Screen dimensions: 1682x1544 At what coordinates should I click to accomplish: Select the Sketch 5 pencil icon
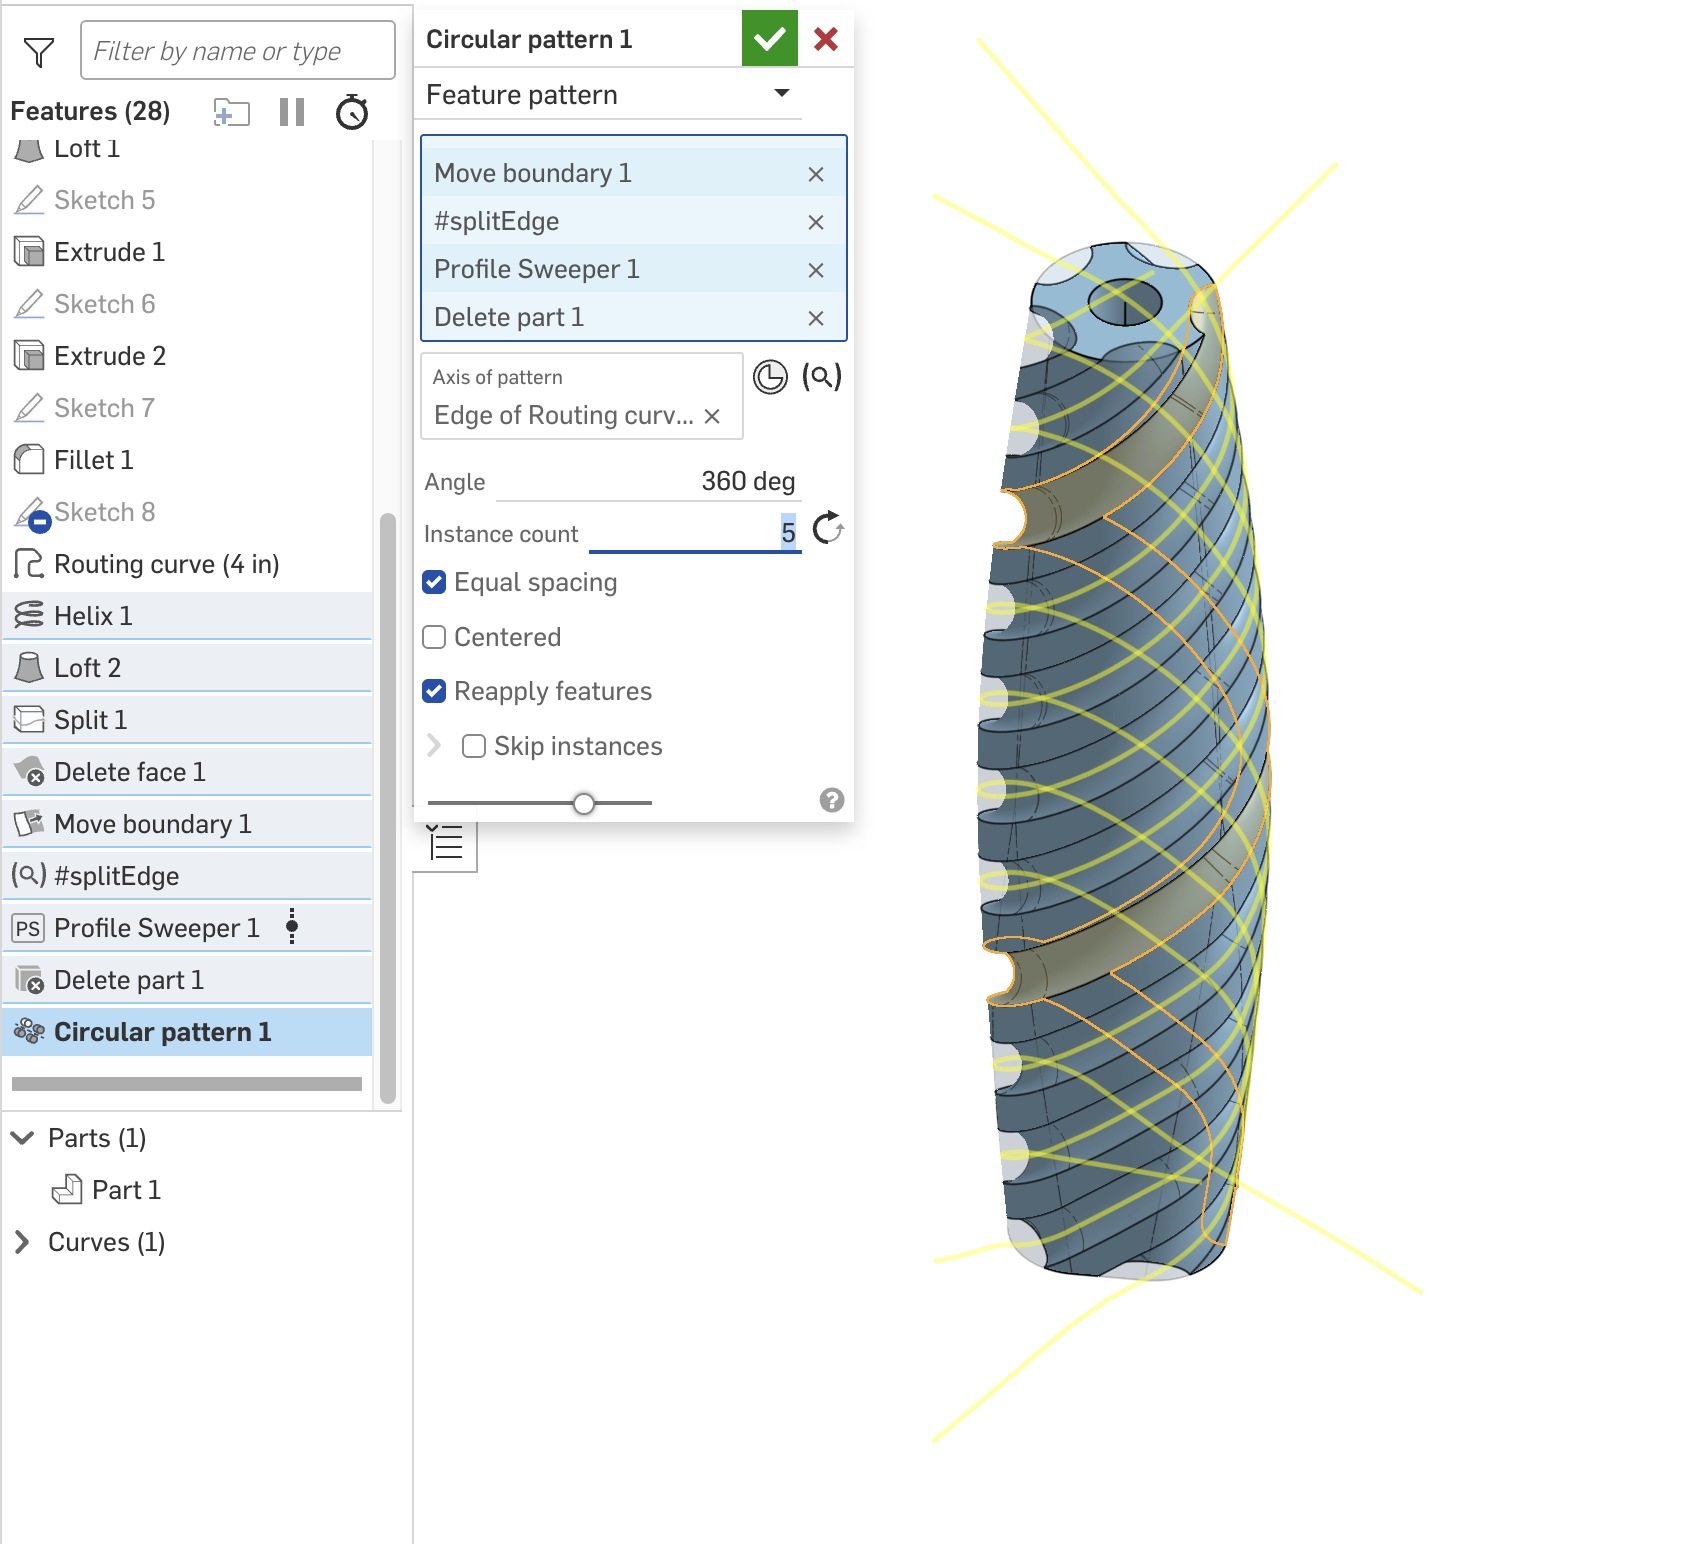(29, 200)
